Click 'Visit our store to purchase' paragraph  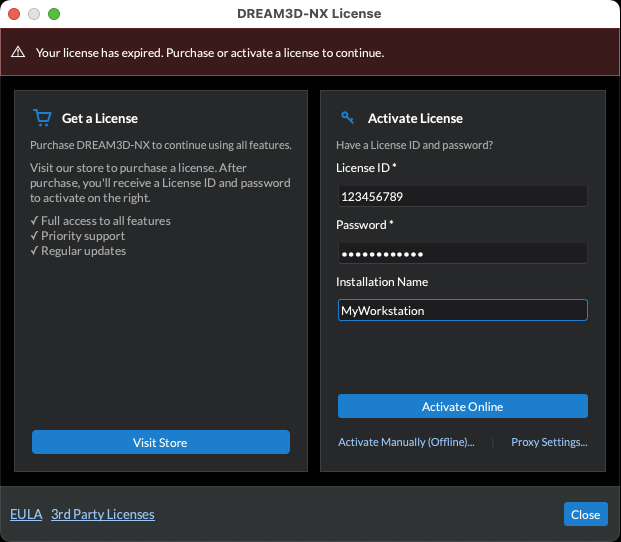point(160,183)
